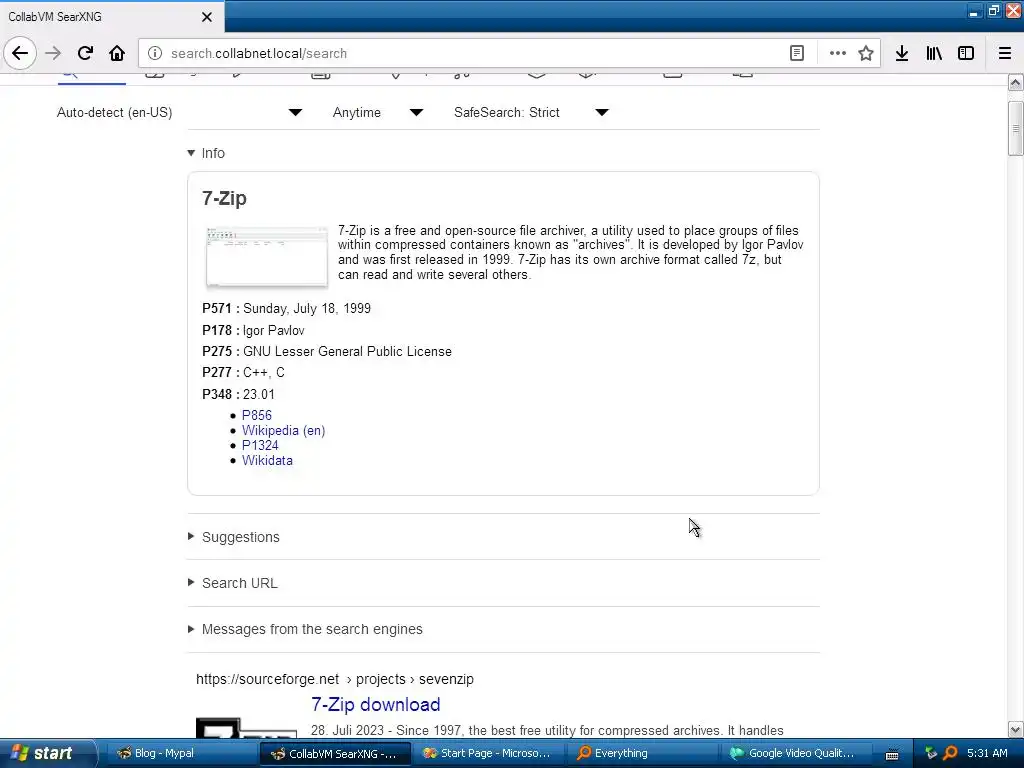Expand the Suggestions section
The width and height of the screenshot is (1024, 768).
(234, 537)
